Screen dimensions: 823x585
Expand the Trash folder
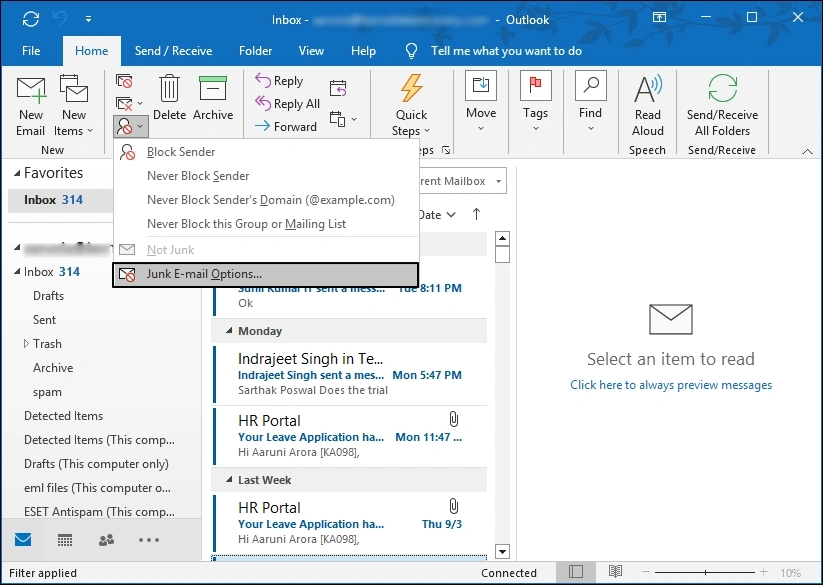[26, 344]
